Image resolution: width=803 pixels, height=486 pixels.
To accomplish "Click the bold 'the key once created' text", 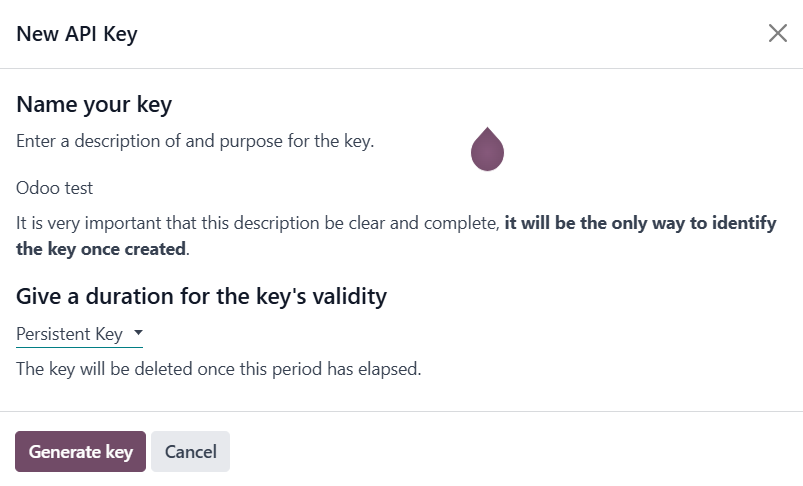I will 100,248.
